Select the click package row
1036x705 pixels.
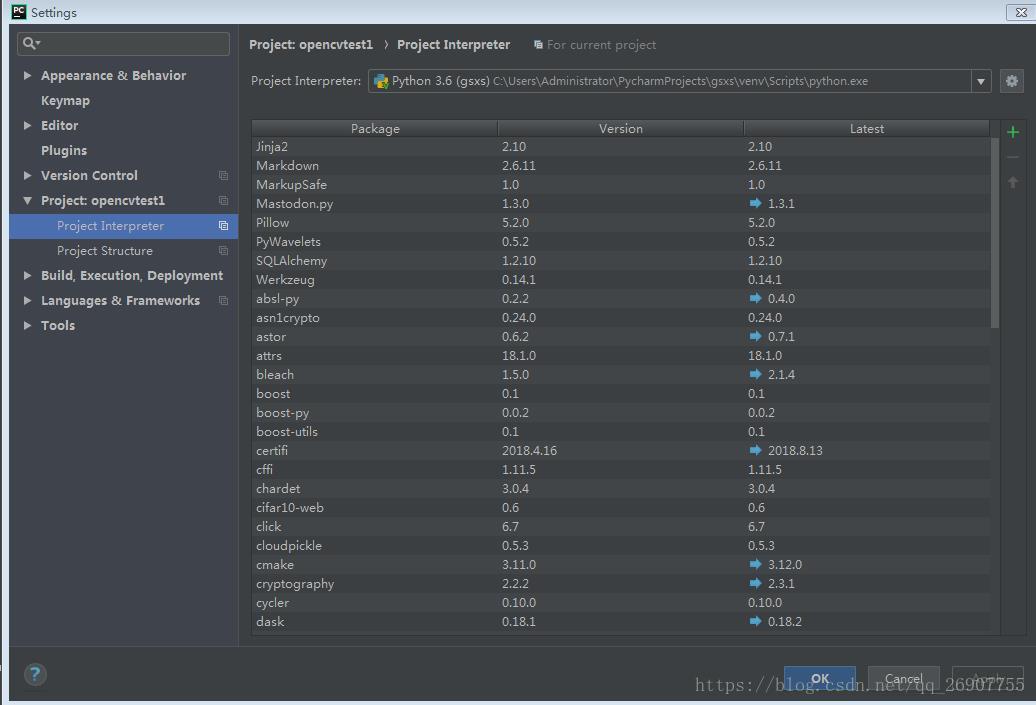[620, 527]
